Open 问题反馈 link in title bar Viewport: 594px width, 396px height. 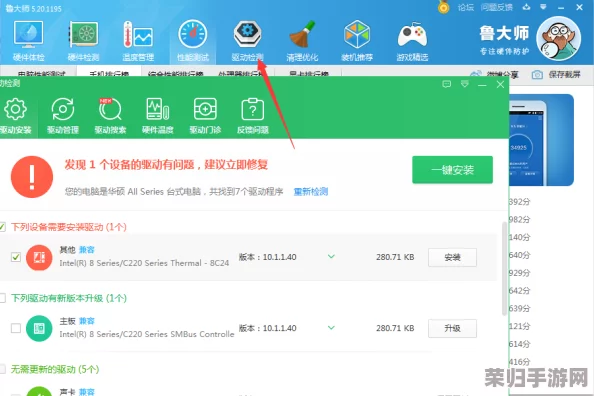(x=497, y=7)
